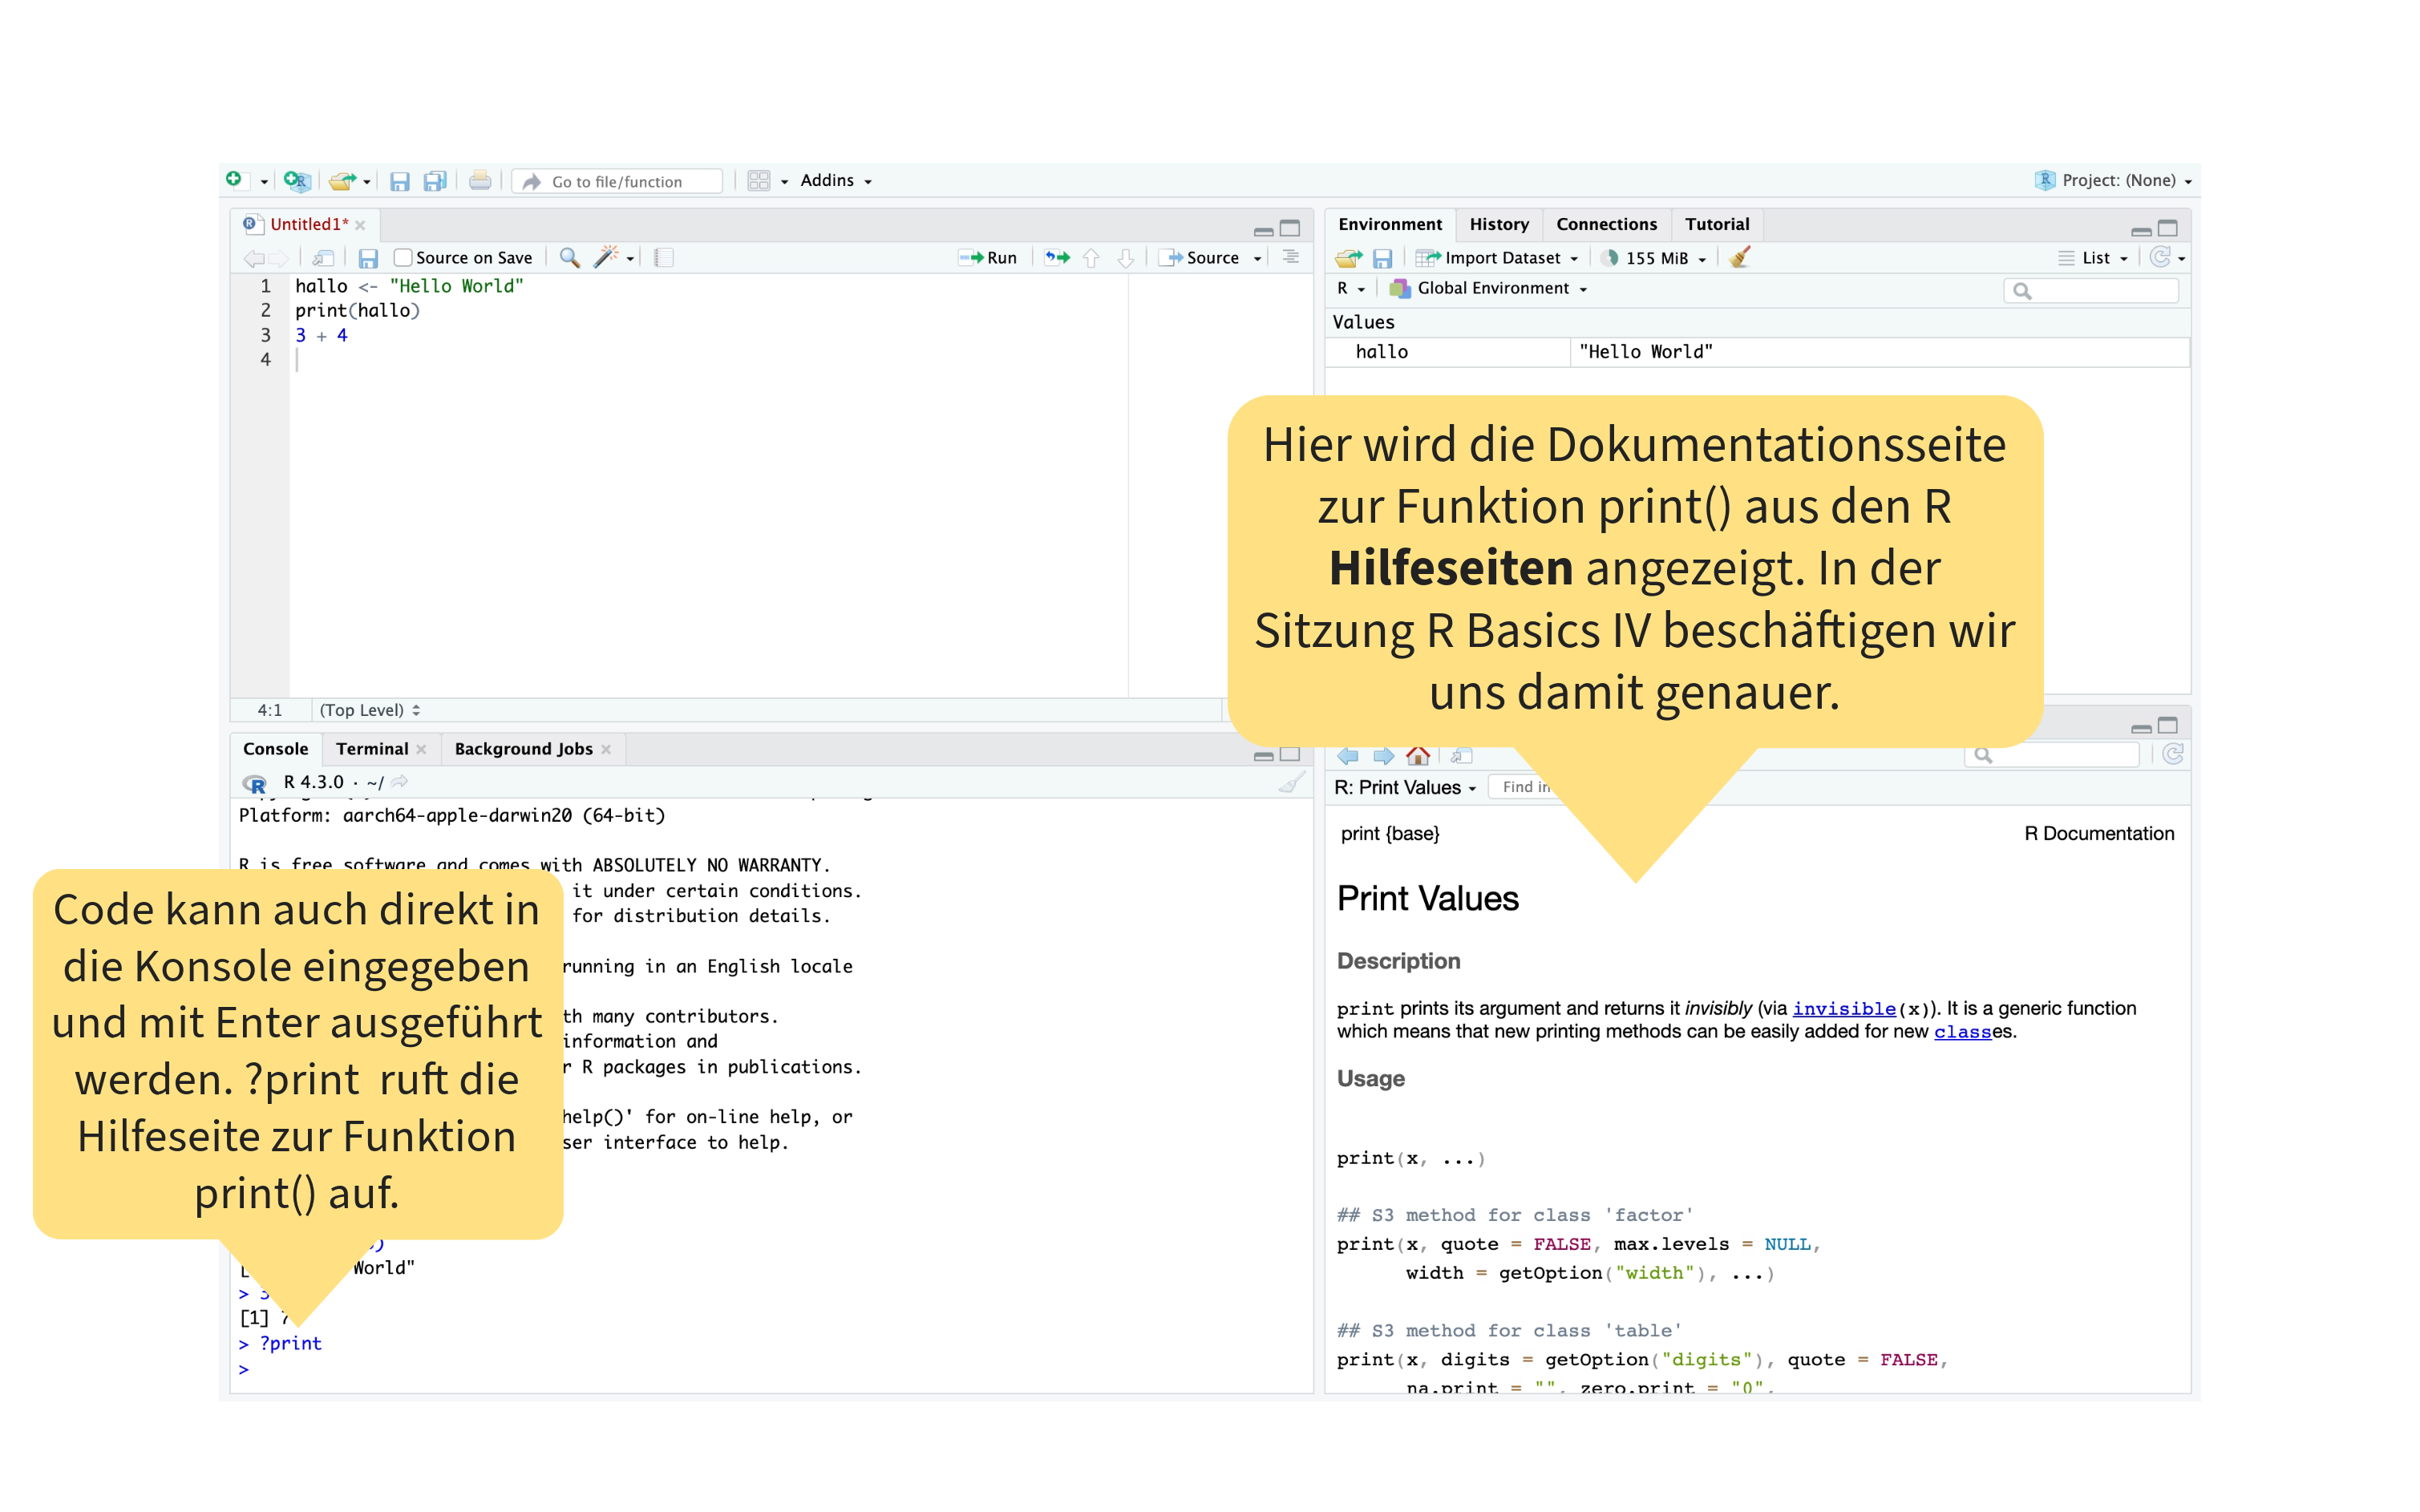Click the compile report notebook icon
This screenshot has height=1512, width=2420.
pos(663,258)
